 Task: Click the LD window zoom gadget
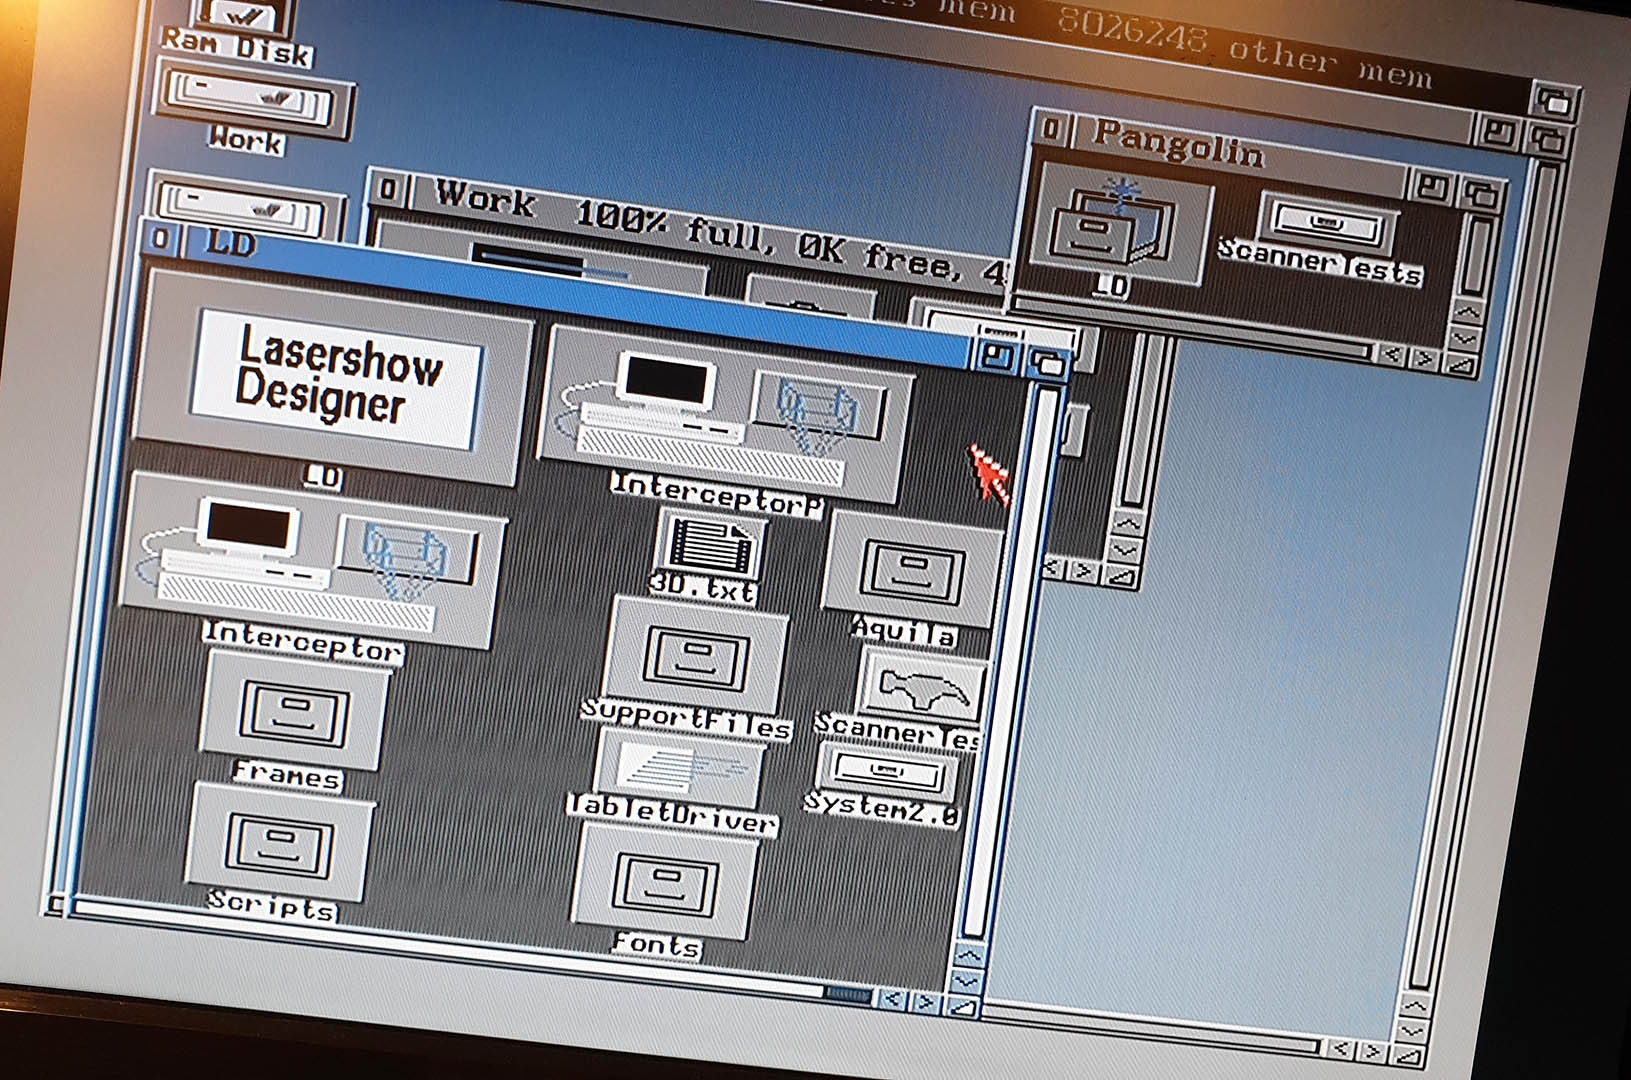point(998,356)
